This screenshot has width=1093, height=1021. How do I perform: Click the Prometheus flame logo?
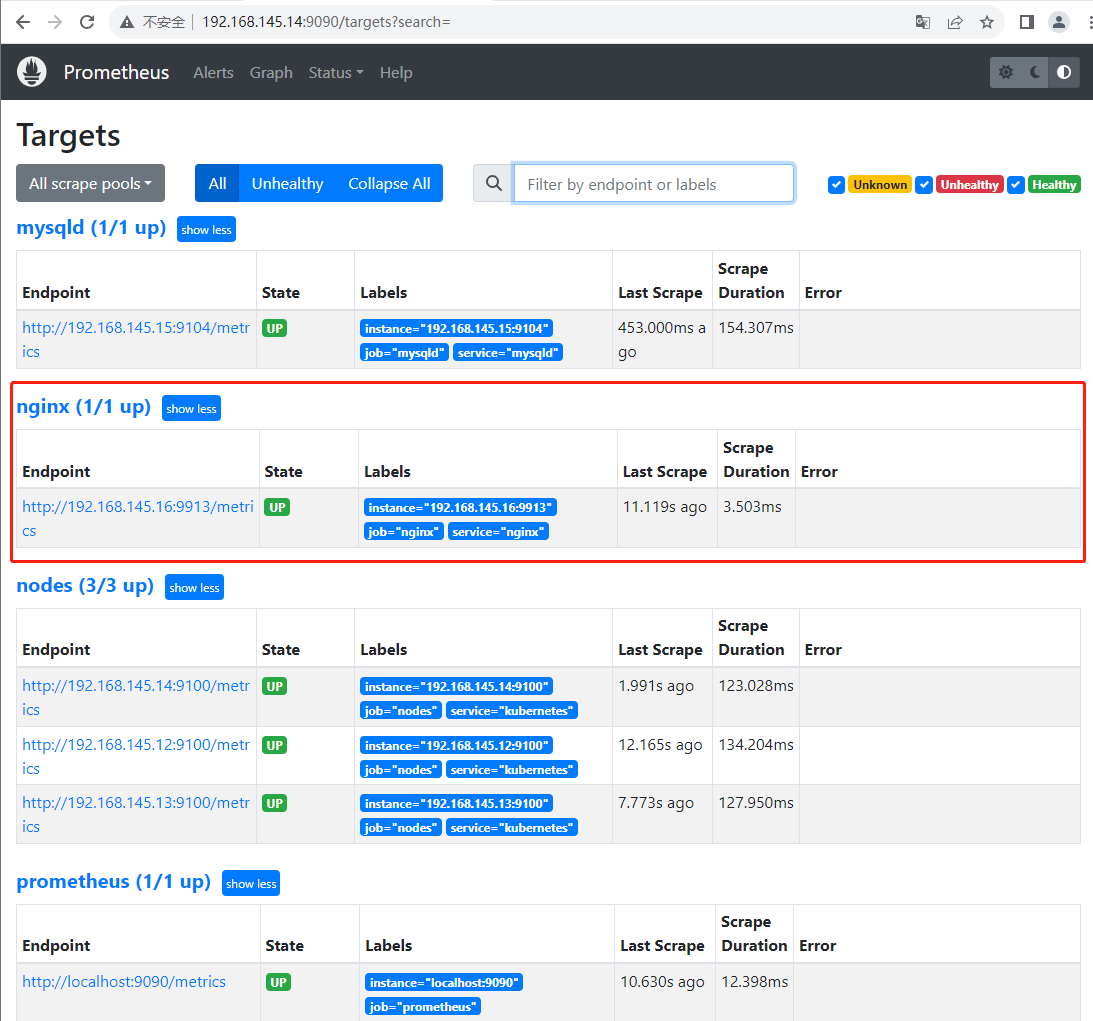[31, 72]
